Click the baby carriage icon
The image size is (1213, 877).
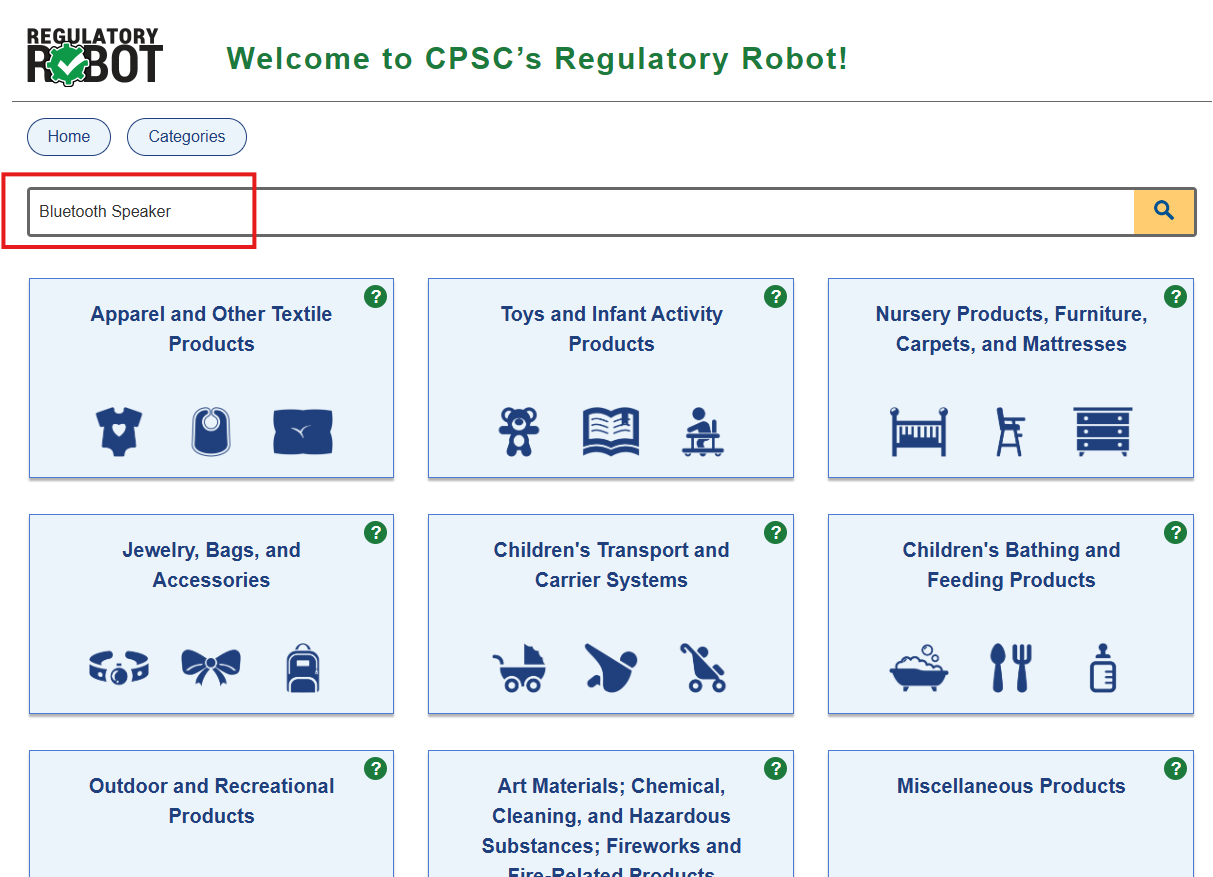[519, 668]
